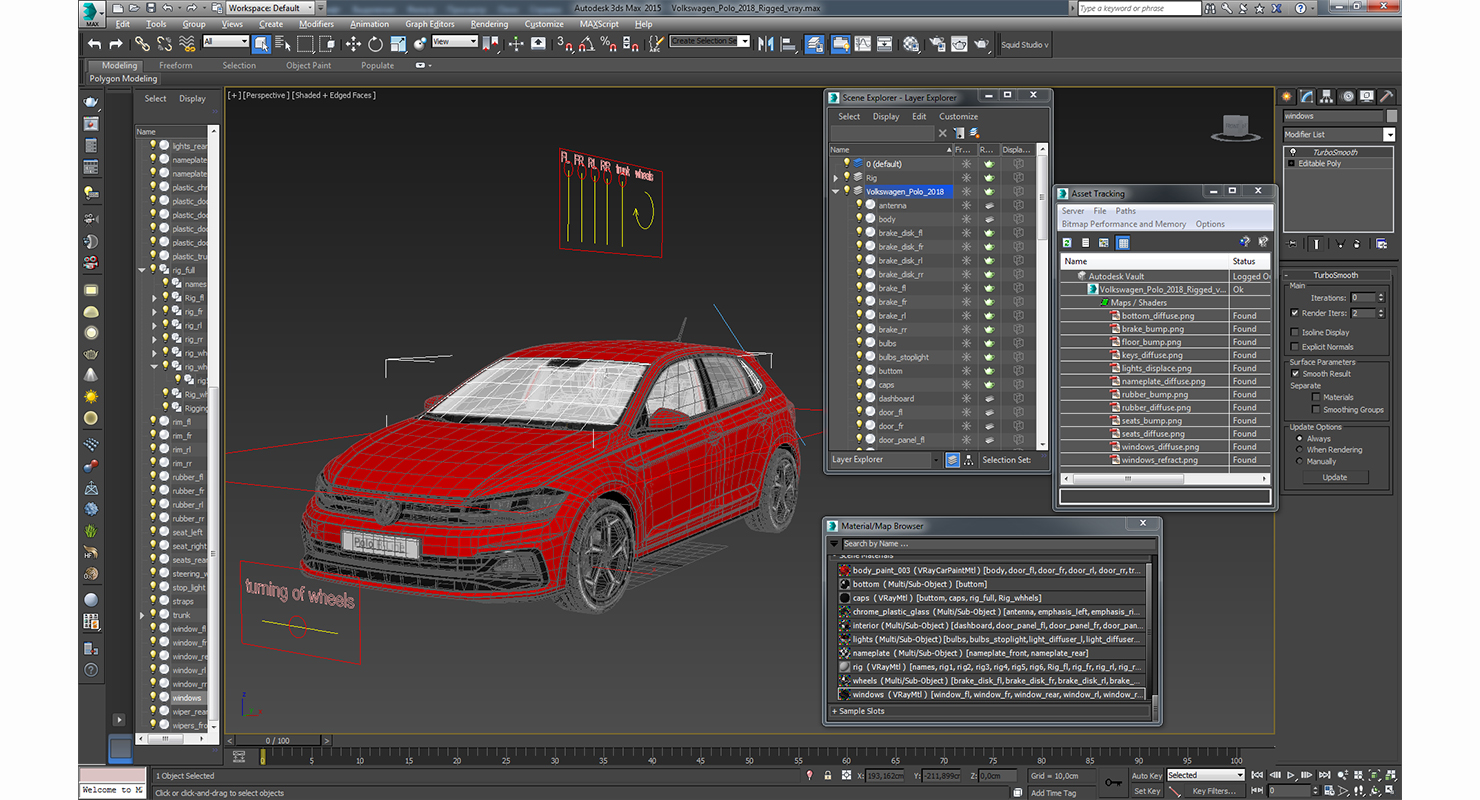This screenshot has height=800, width=1480.
Task: Collapse the rig_full node in scene list
Action: coord(142,270)
